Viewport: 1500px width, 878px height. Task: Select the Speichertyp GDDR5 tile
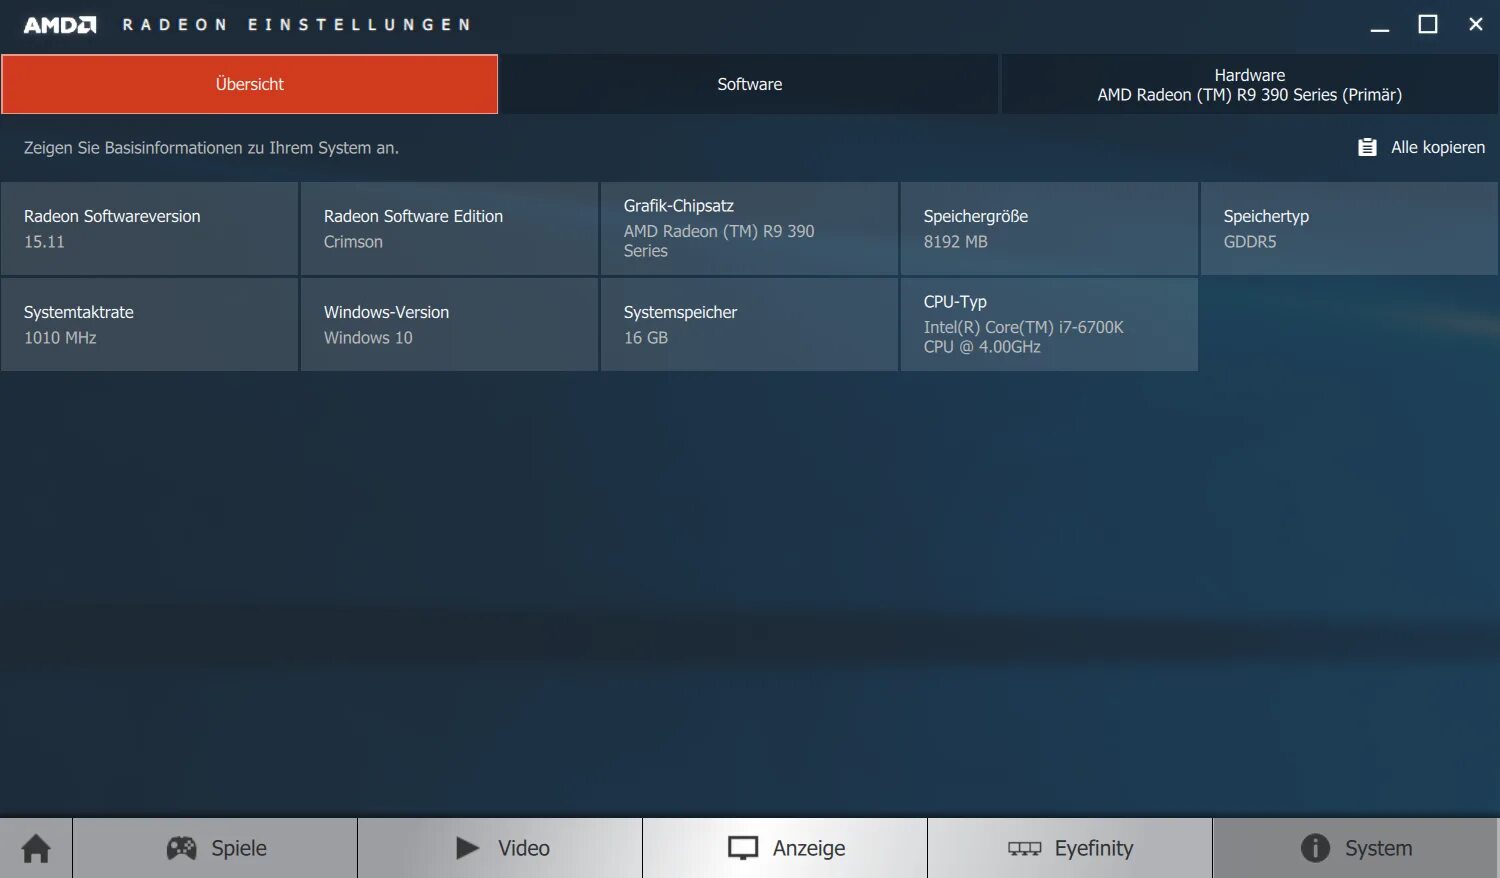(x=1349, y=228)
